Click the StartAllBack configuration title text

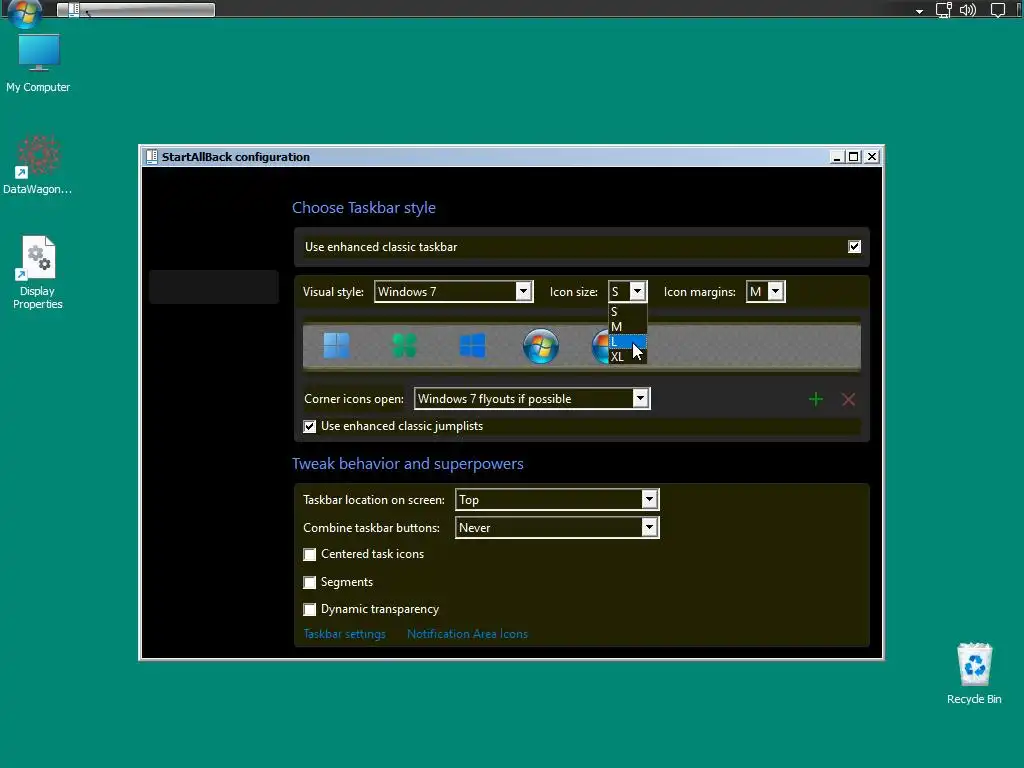(236, 157)
